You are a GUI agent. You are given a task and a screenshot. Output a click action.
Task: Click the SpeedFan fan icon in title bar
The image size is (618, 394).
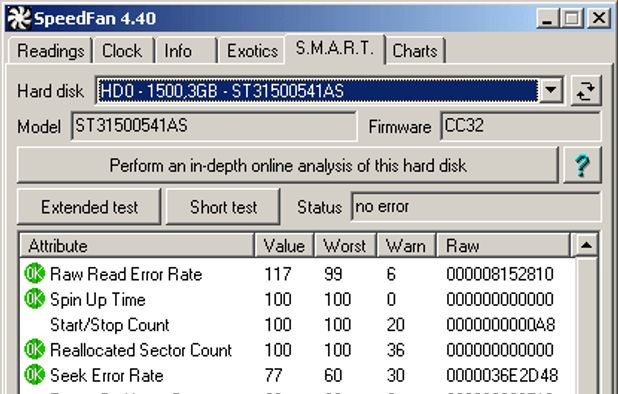pyautogui.click(x=18, y=18)
